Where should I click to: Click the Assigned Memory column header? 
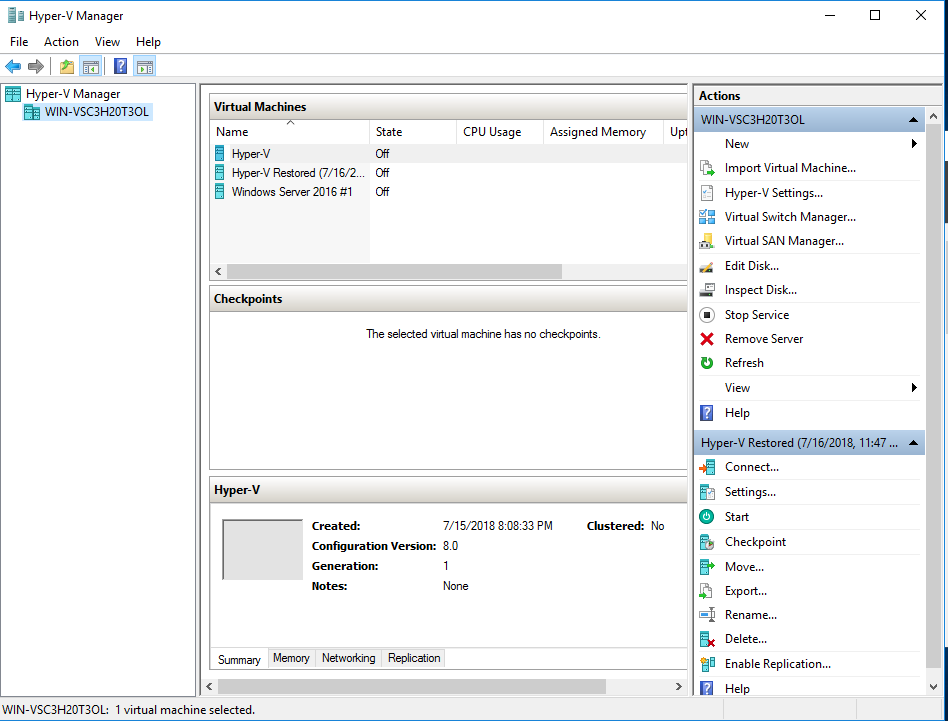pyautogui.click(x=603, y=132)
